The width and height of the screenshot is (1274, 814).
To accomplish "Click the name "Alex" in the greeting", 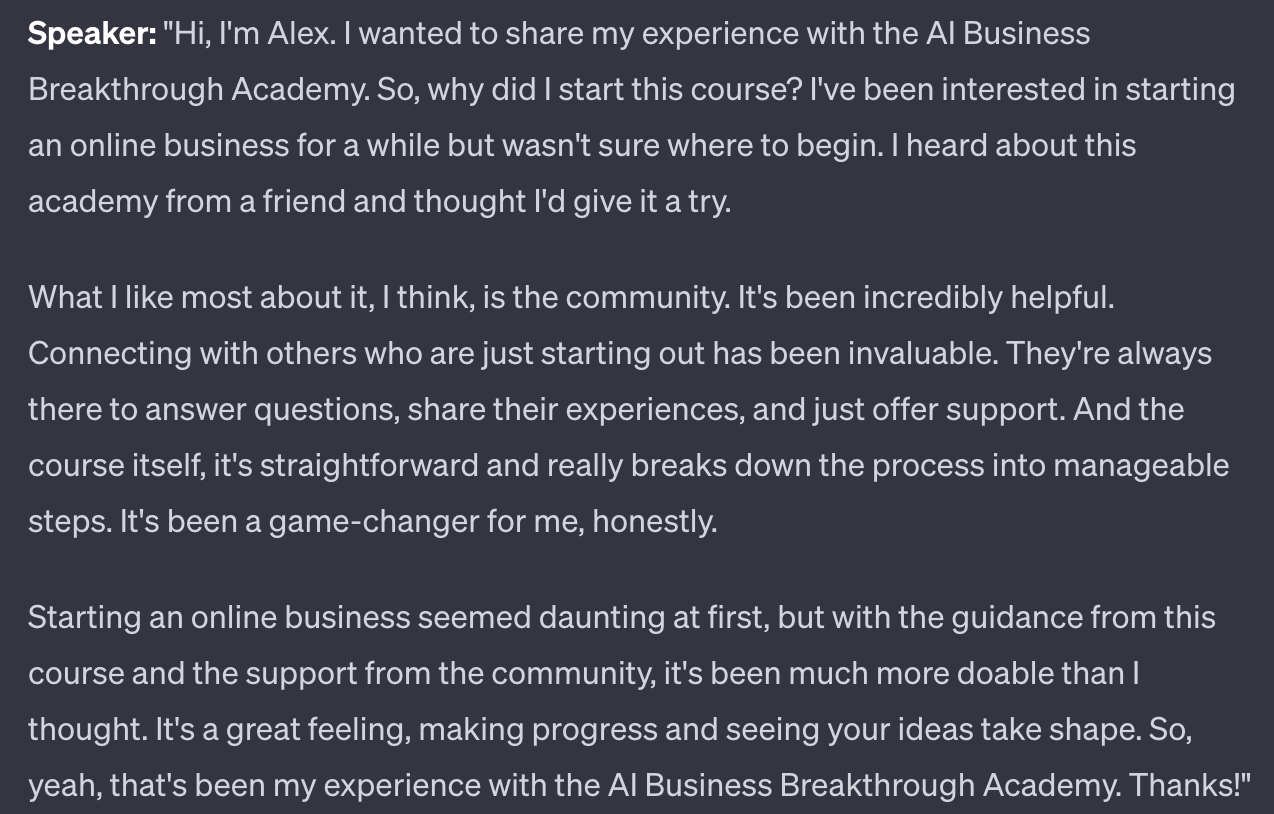I will [x=299, y=34].
